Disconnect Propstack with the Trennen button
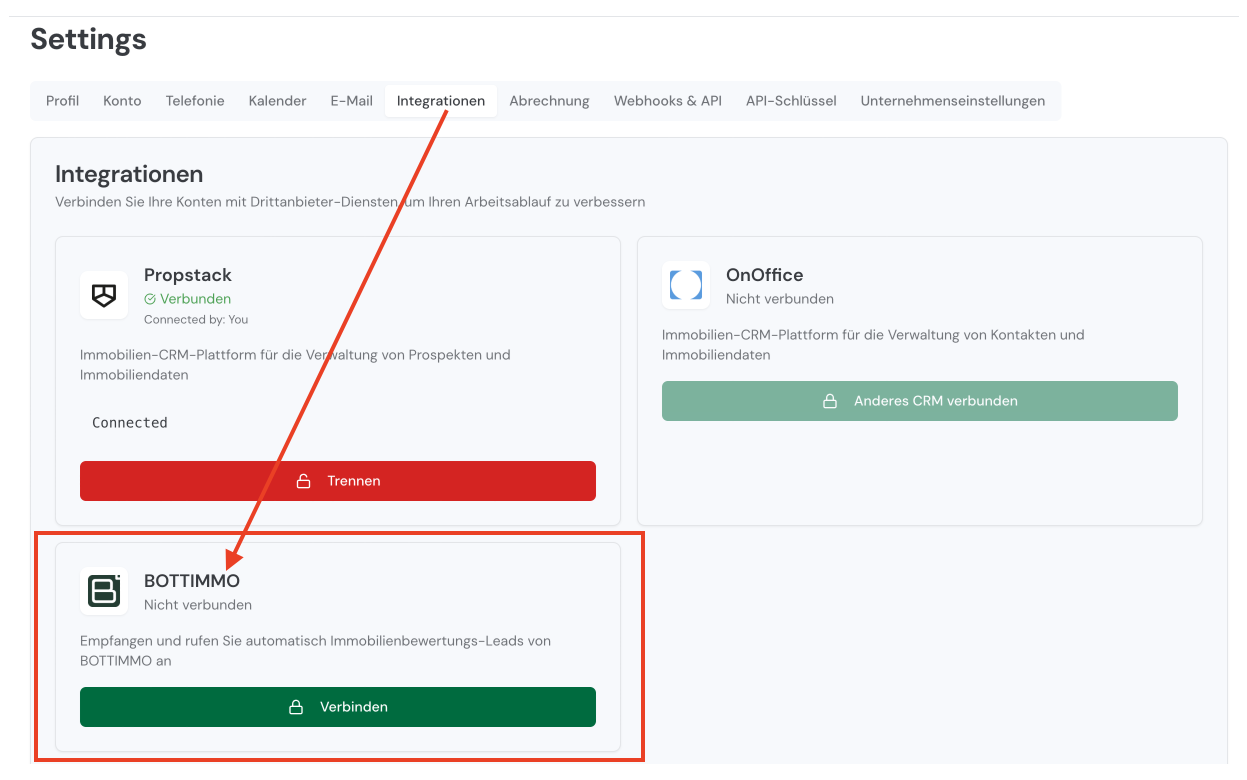Image resolution: width=1247 pixels, height=780 pixels. (338, 481)
